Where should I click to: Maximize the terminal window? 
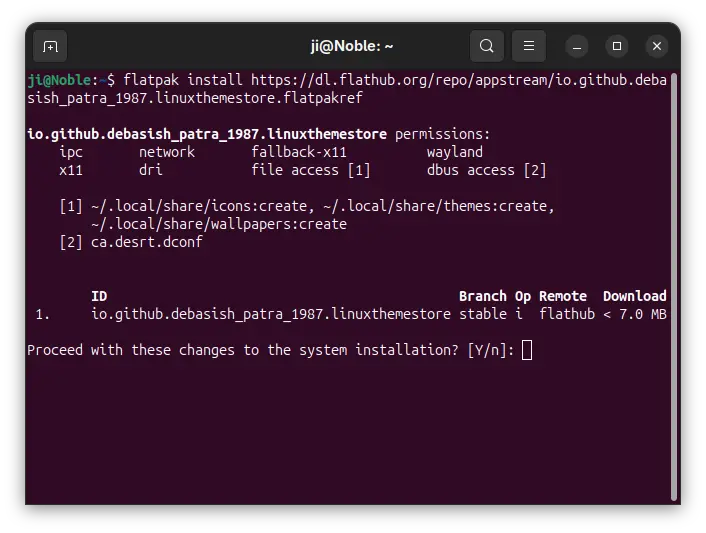coord(617,46)
